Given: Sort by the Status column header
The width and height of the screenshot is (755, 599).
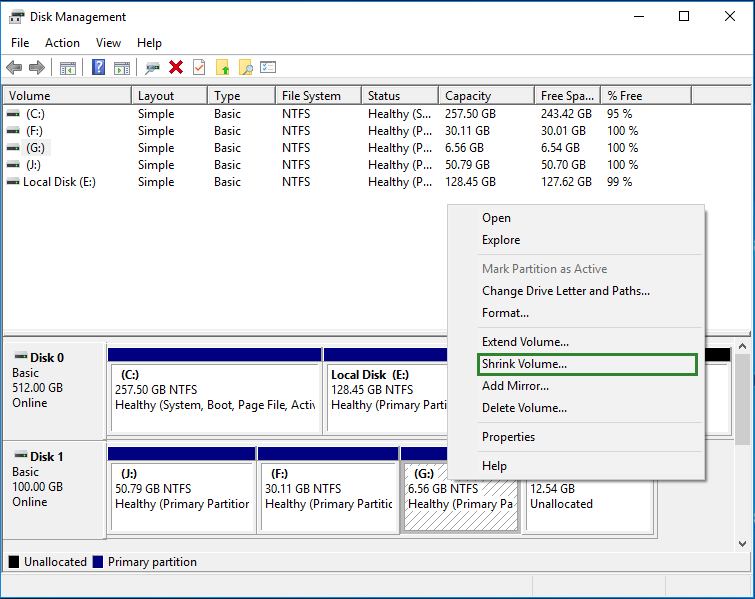Looking at the screenshot, I should click(400, 96).
